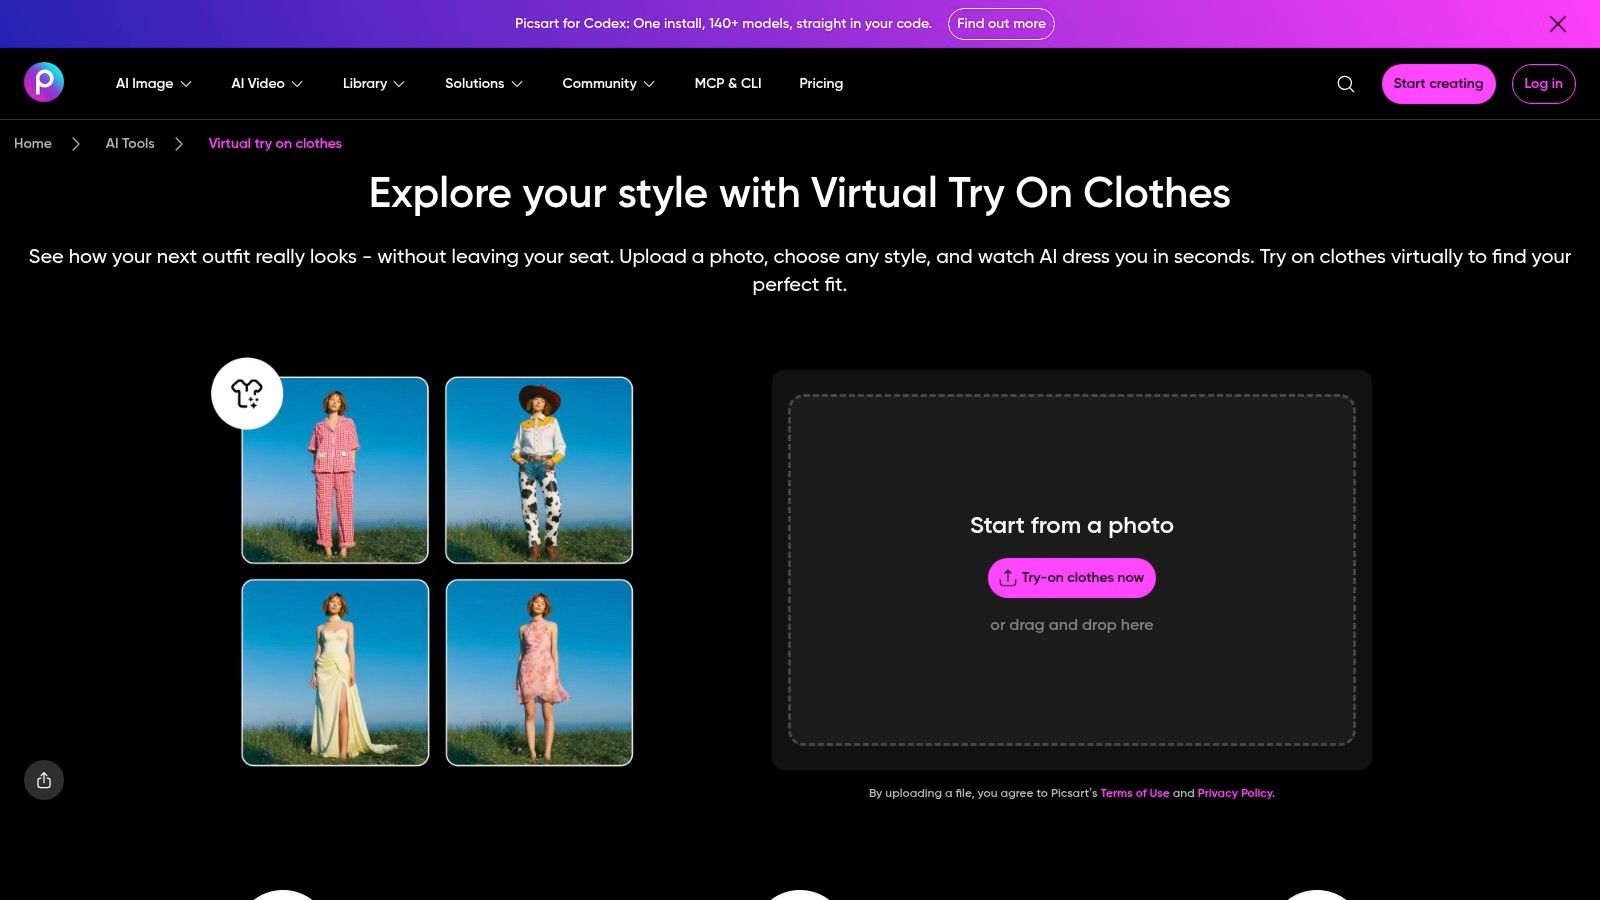Open the search magnifier icon
The height and width of the screenshot is (900, 1600).
[1346, 84]
